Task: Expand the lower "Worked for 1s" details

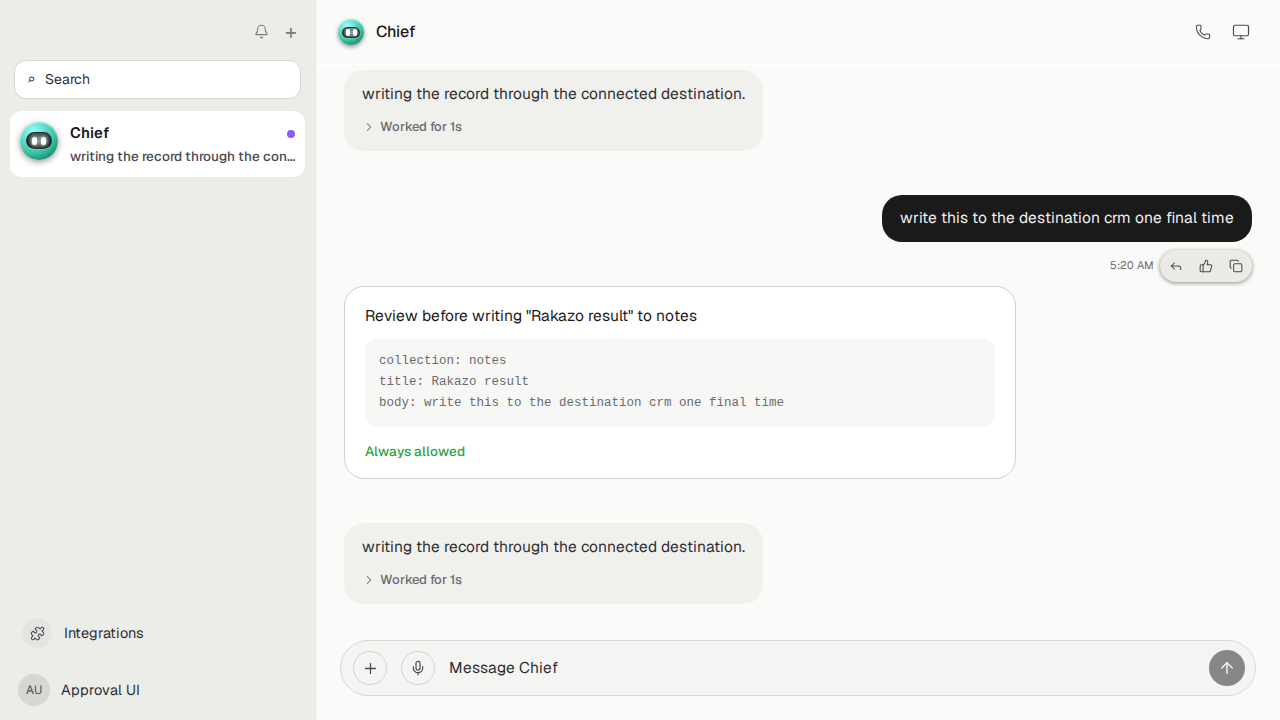Action: (413, 580)
